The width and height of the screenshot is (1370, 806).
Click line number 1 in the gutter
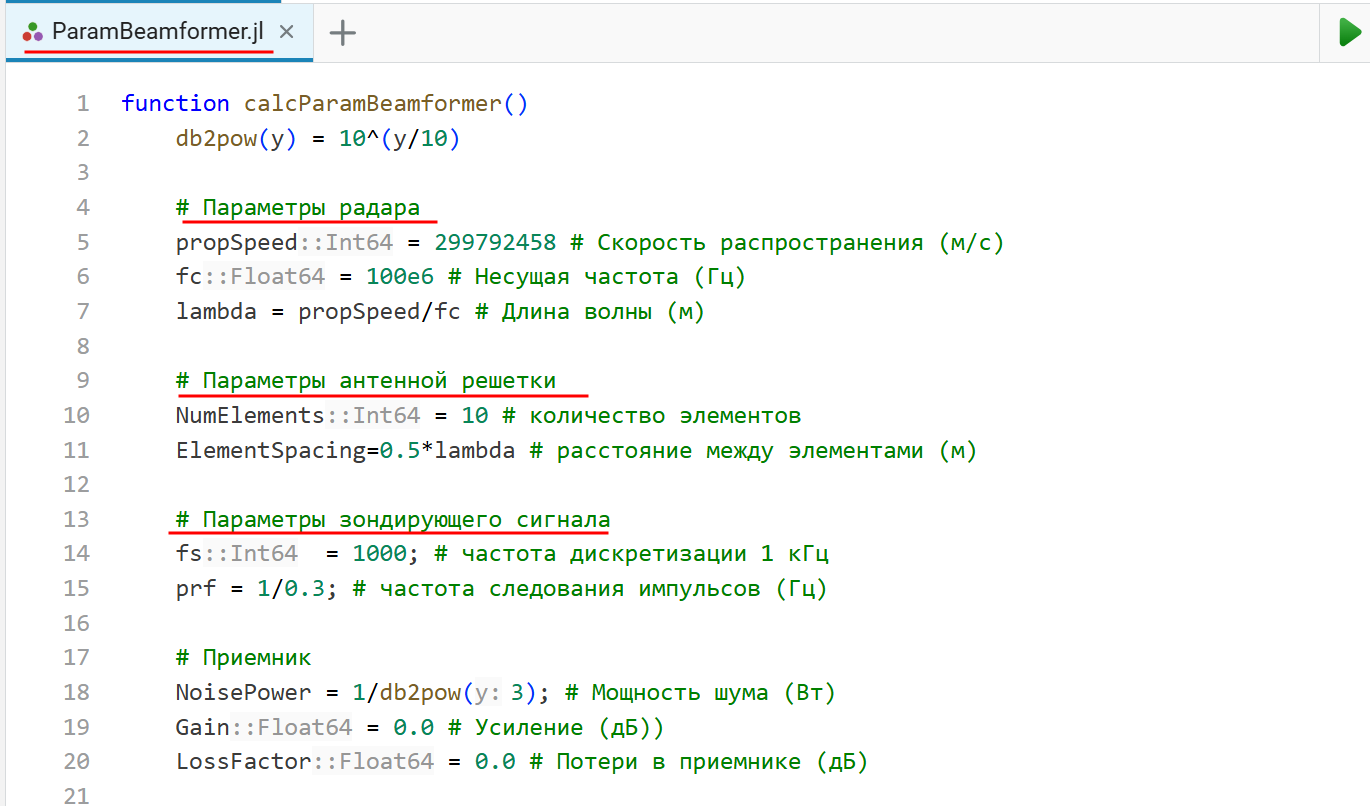pyautogui.click(x=82, y=103)
